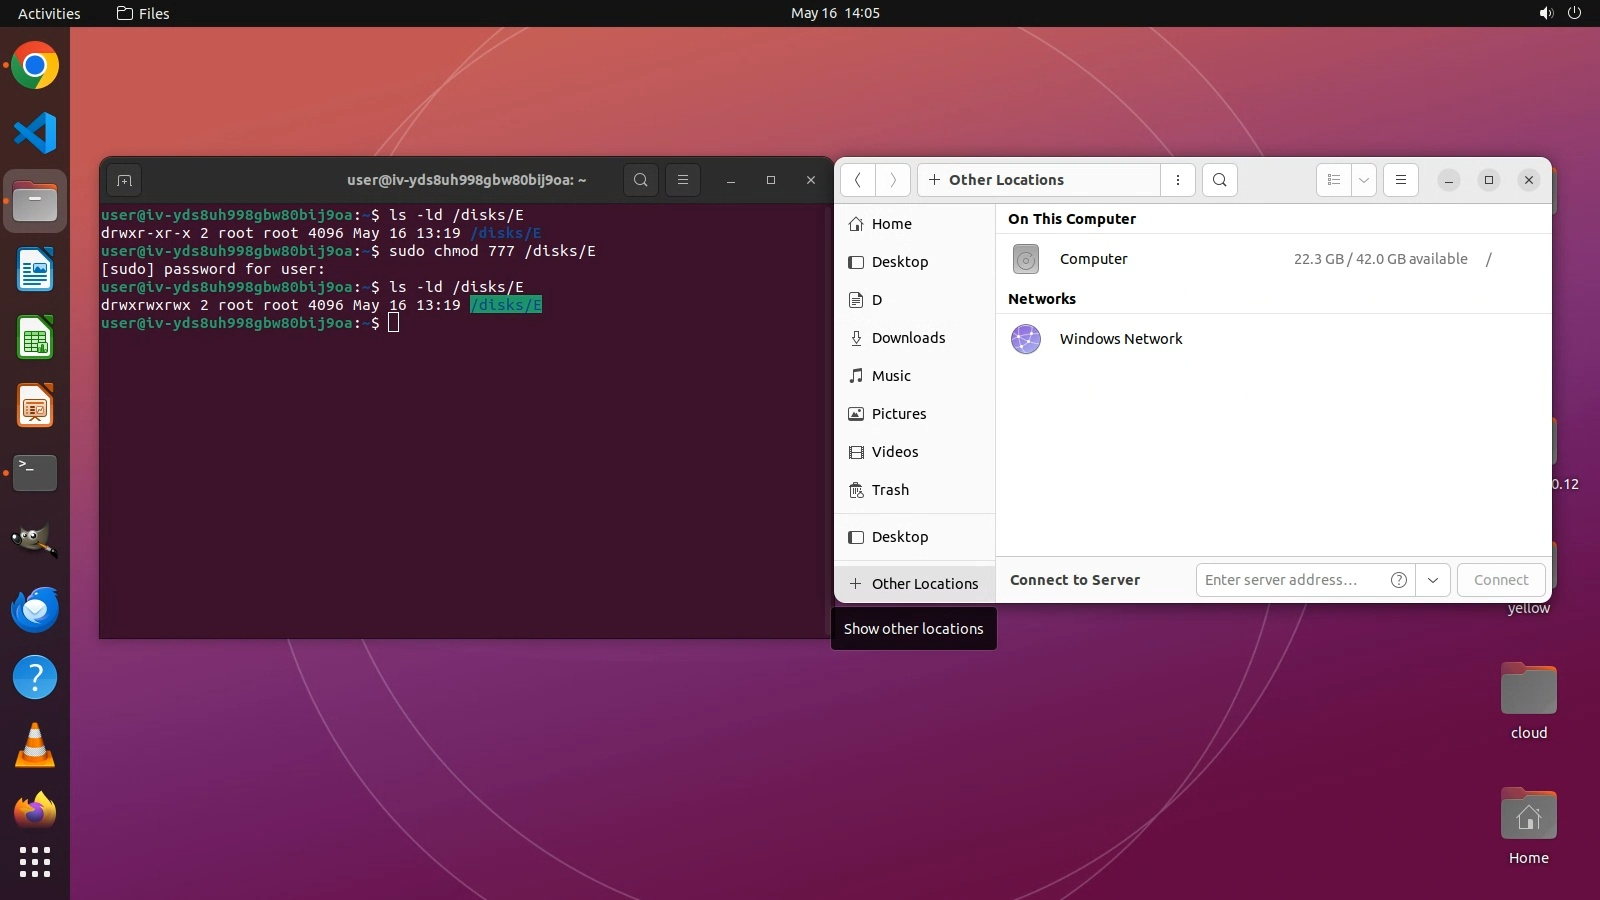
Task: Open the Files hamburger menu
Action: point(1400,180)
